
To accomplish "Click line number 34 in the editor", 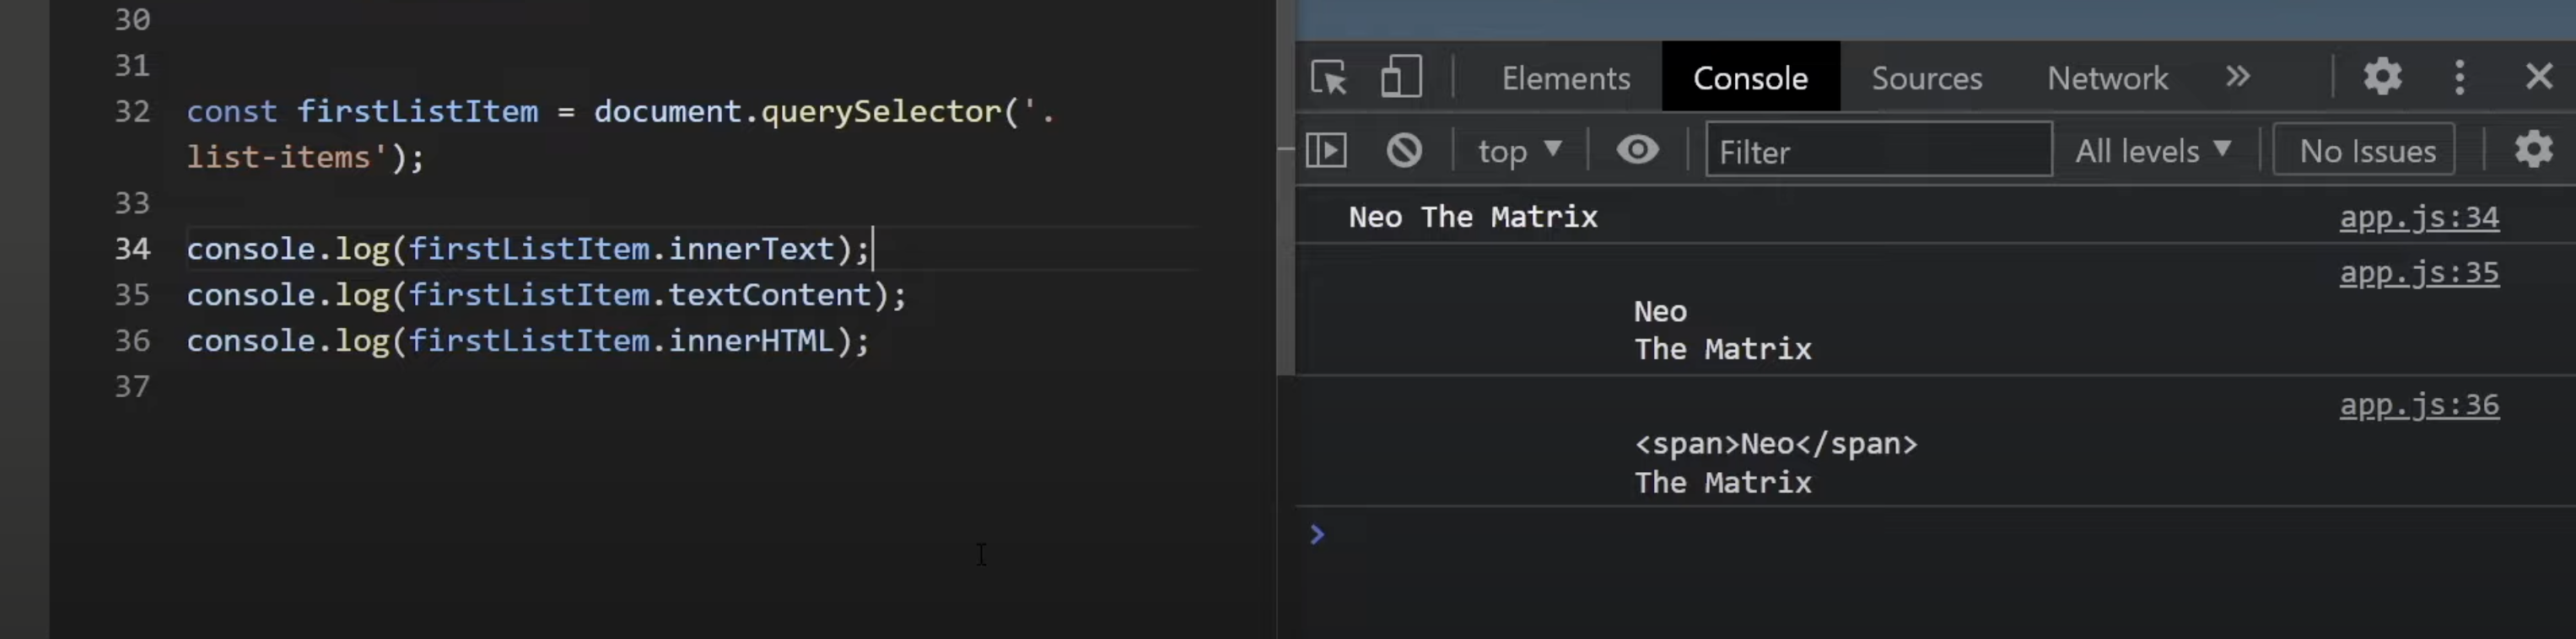I will [x=132, y=249].
